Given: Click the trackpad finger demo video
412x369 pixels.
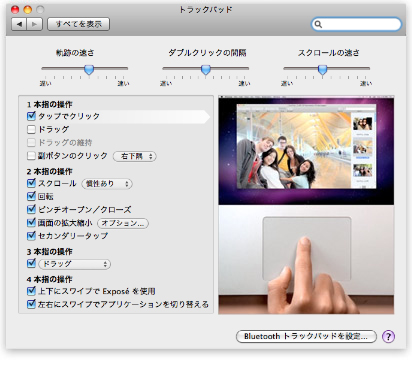Looking at the screenshot, I should point(306,205).
